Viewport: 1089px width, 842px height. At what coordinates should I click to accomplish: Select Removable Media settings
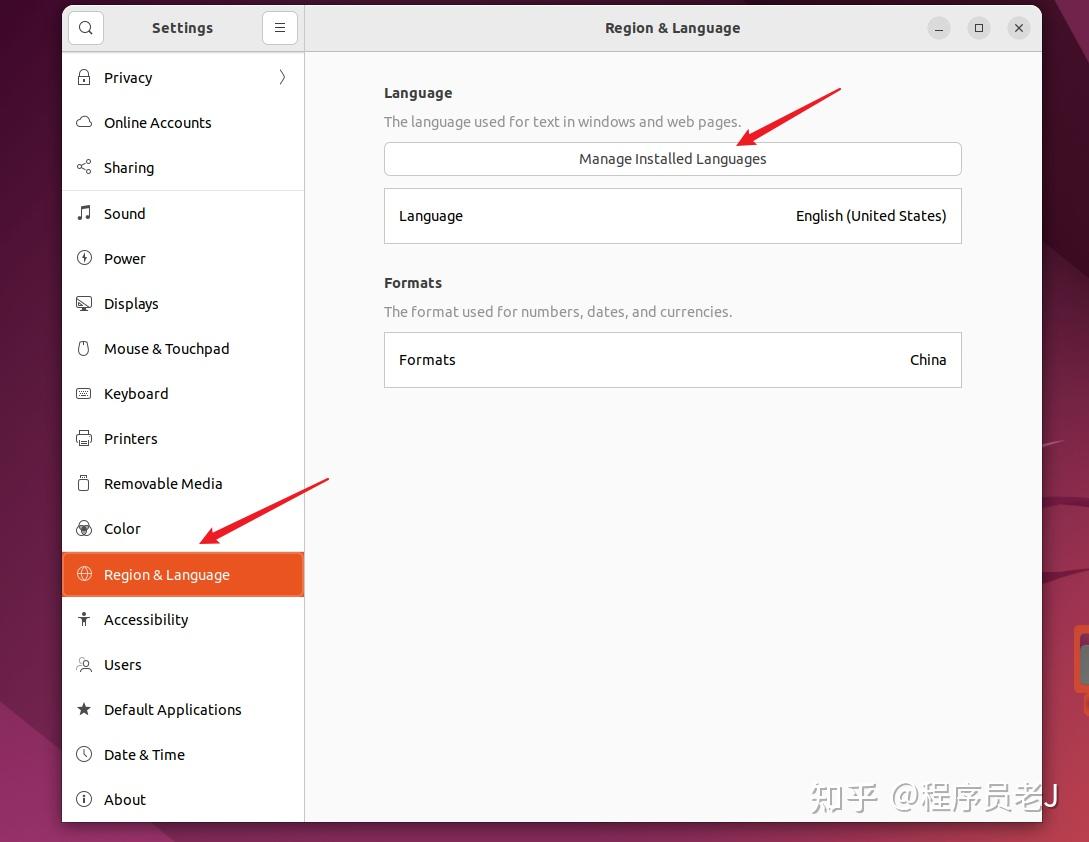163,483
